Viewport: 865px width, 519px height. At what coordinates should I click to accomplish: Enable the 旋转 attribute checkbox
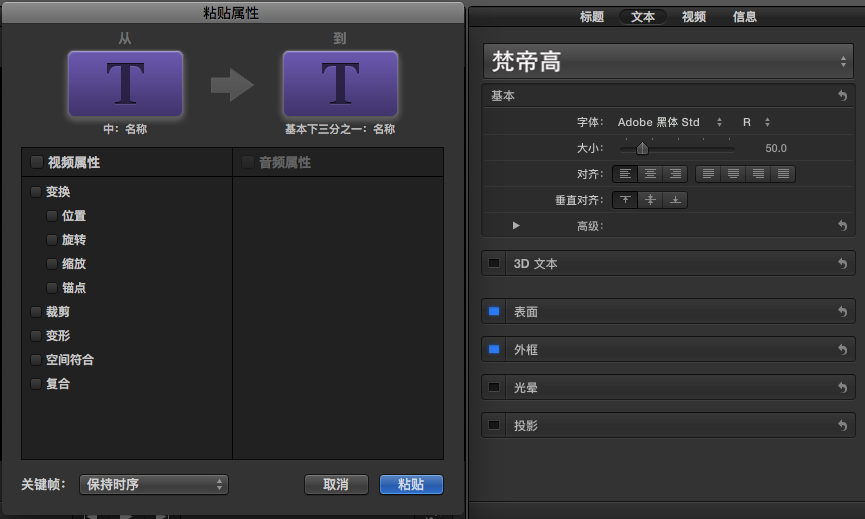[x=52, y=240]
